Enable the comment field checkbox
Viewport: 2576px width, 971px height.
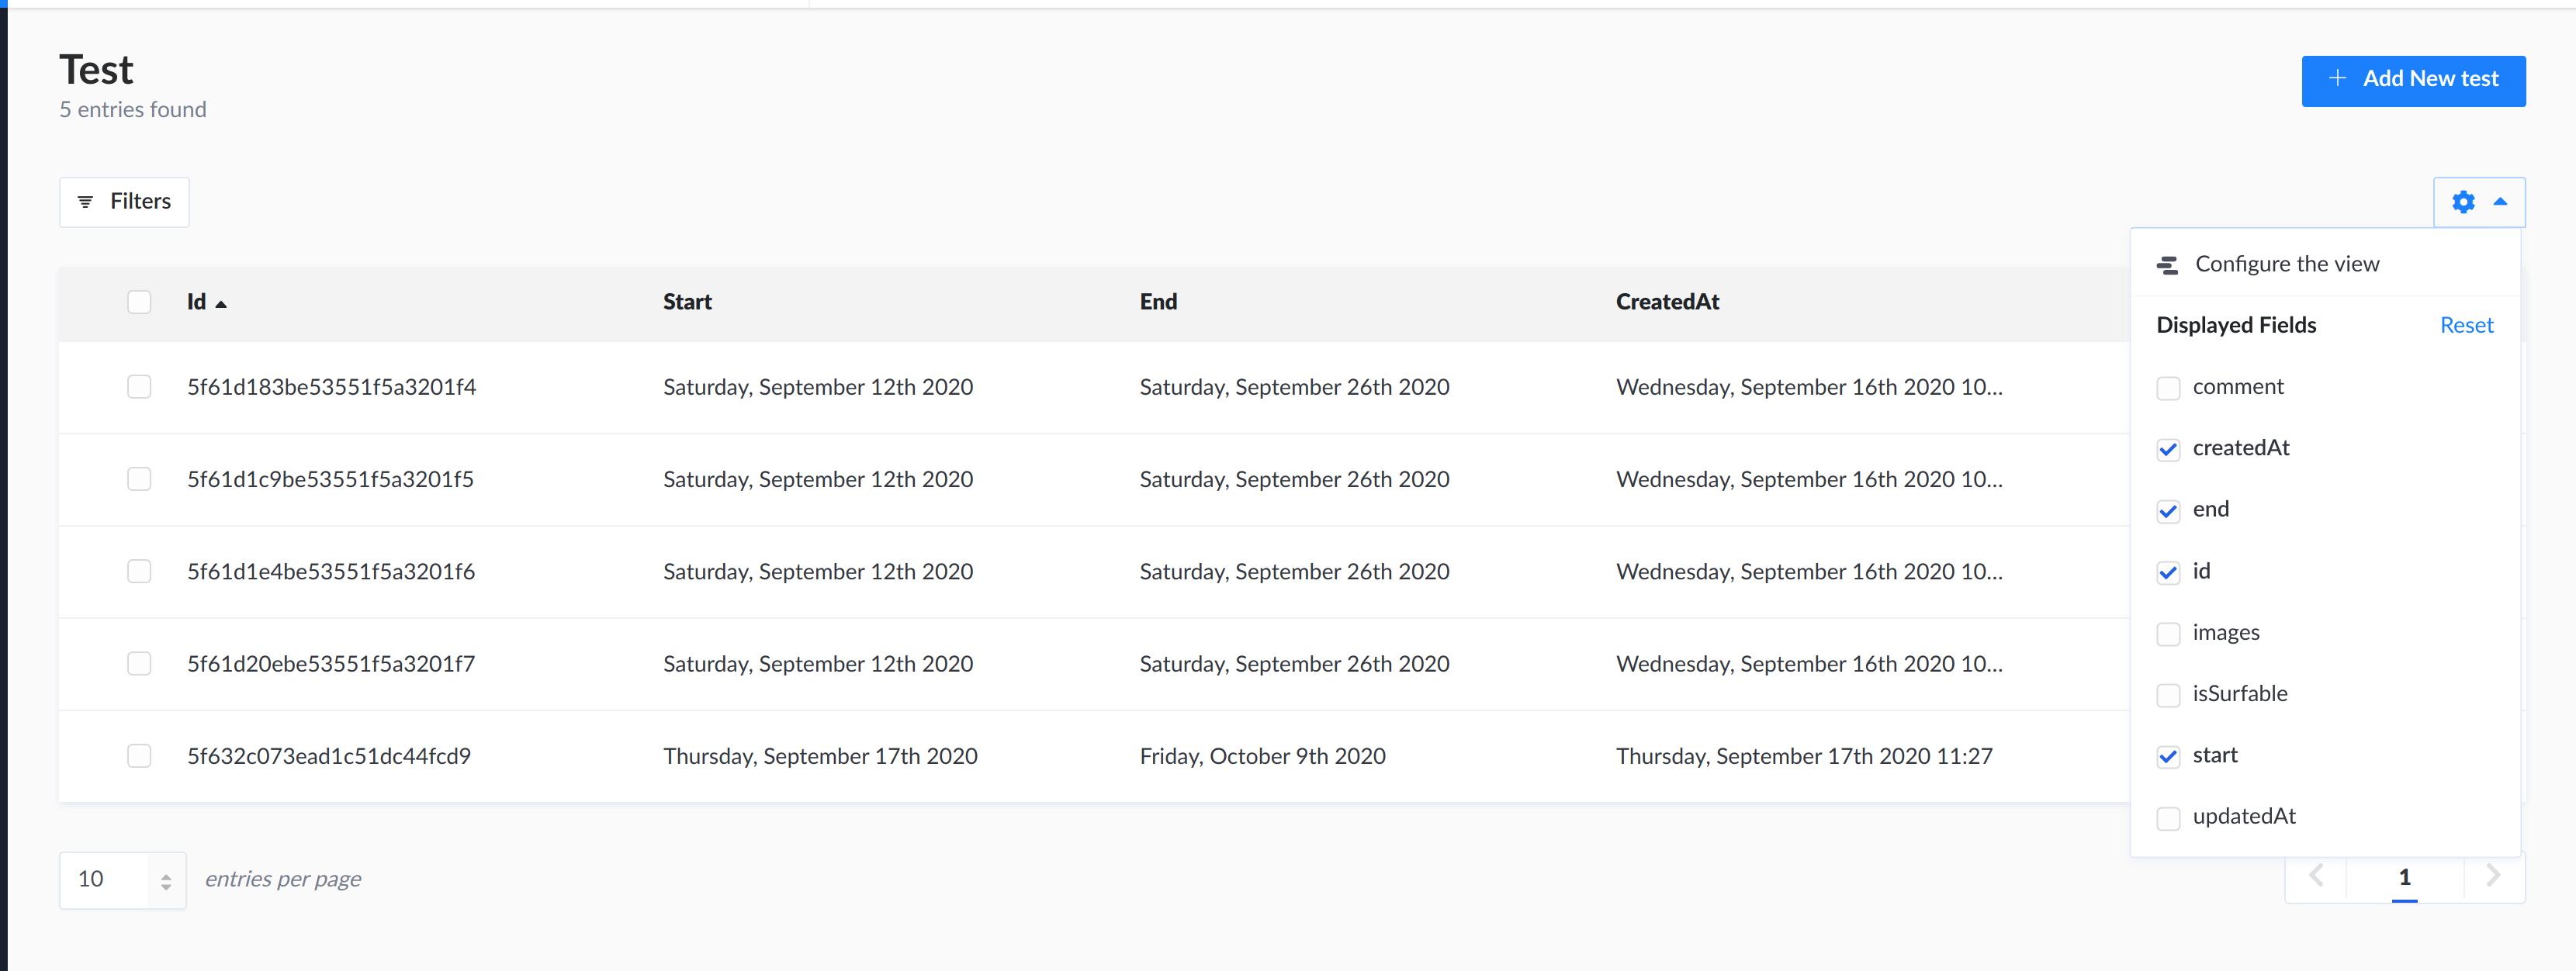coord(2168,388)
